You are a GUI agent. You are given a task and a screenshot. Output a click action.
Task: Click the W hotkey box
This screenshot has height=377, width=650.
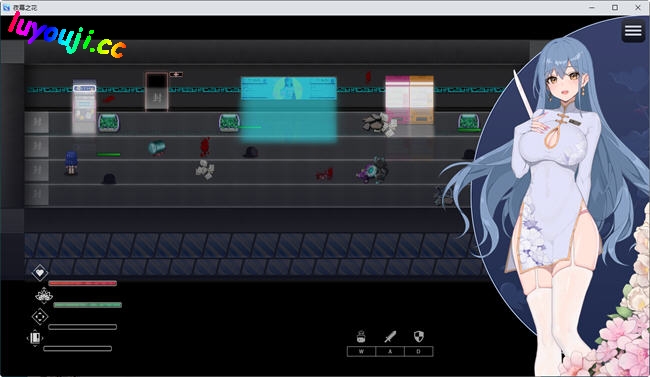[361, 351]
